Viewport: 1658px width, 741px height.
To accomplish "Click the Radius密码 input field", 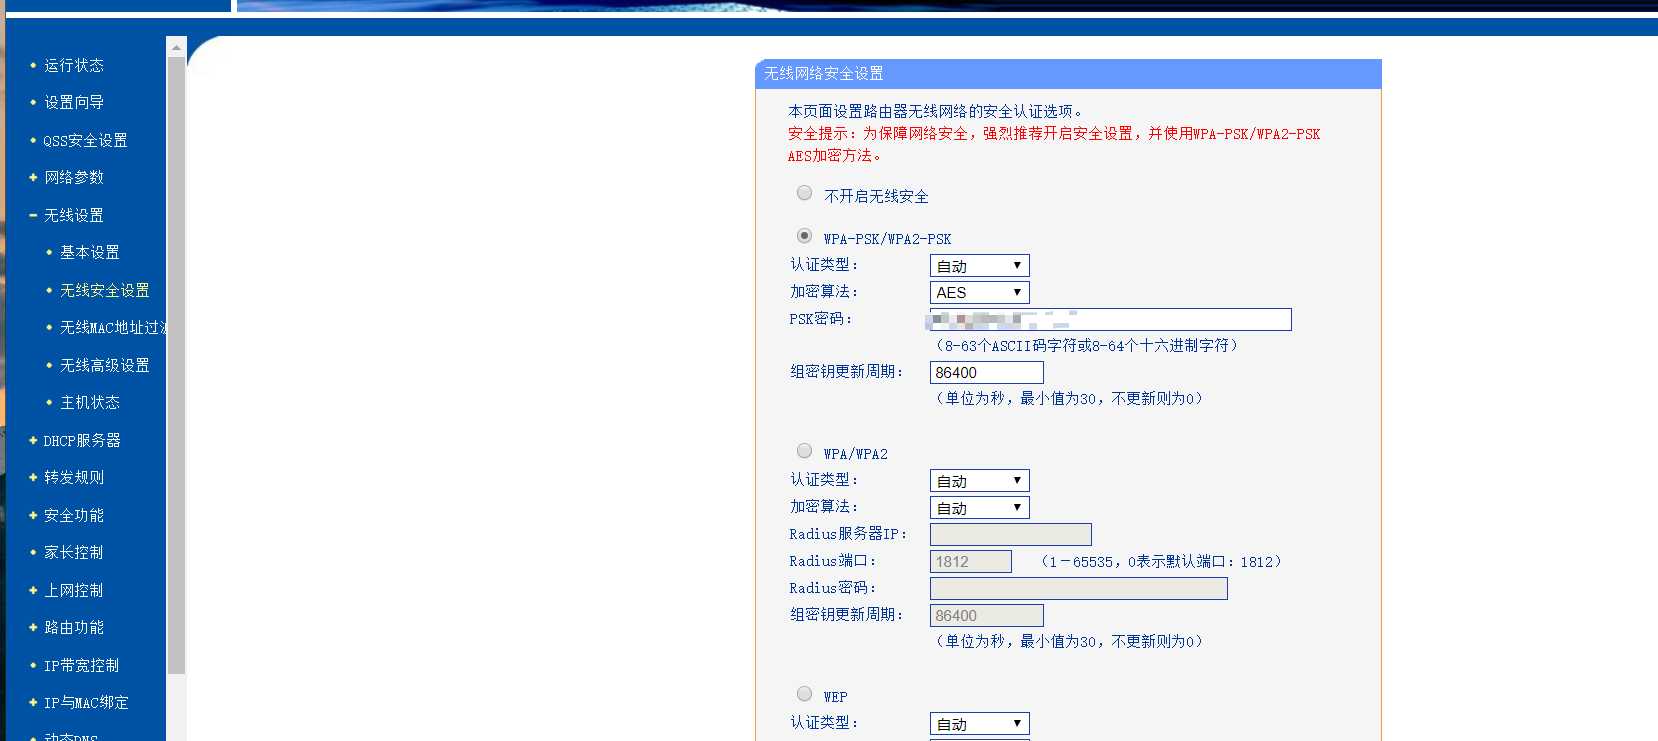I will point(1079,588).
